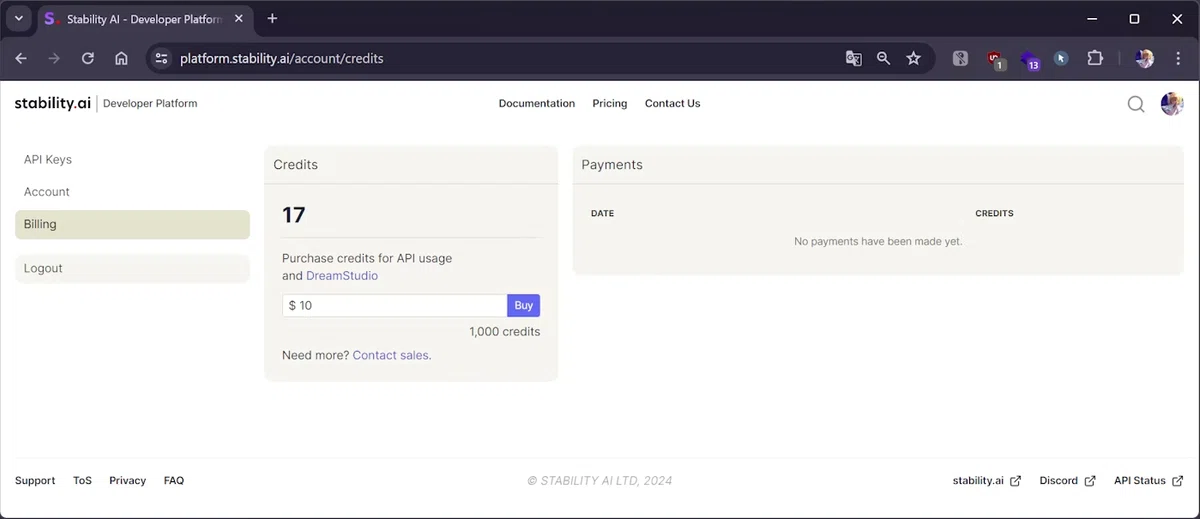Open the Documentation menu link

pos(537,103)
